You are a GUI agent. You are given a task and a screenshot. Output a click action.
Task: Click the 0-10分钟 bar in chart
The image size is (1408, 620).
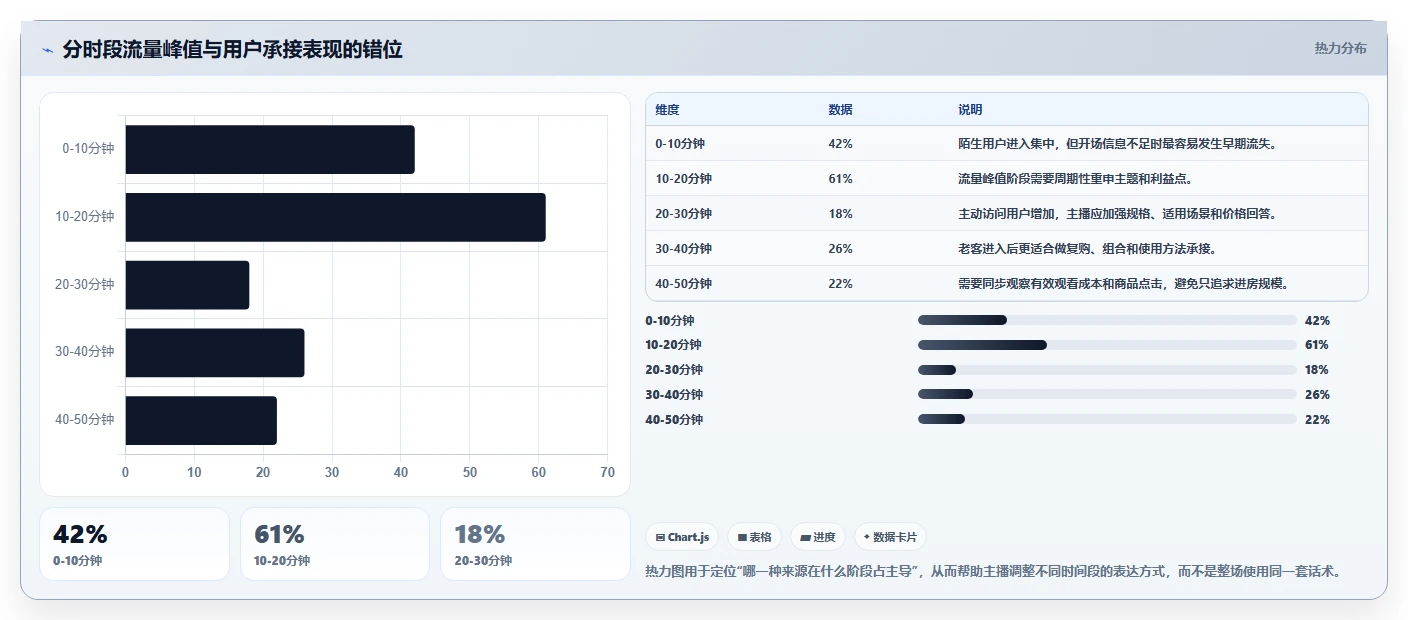coord(270,150)
